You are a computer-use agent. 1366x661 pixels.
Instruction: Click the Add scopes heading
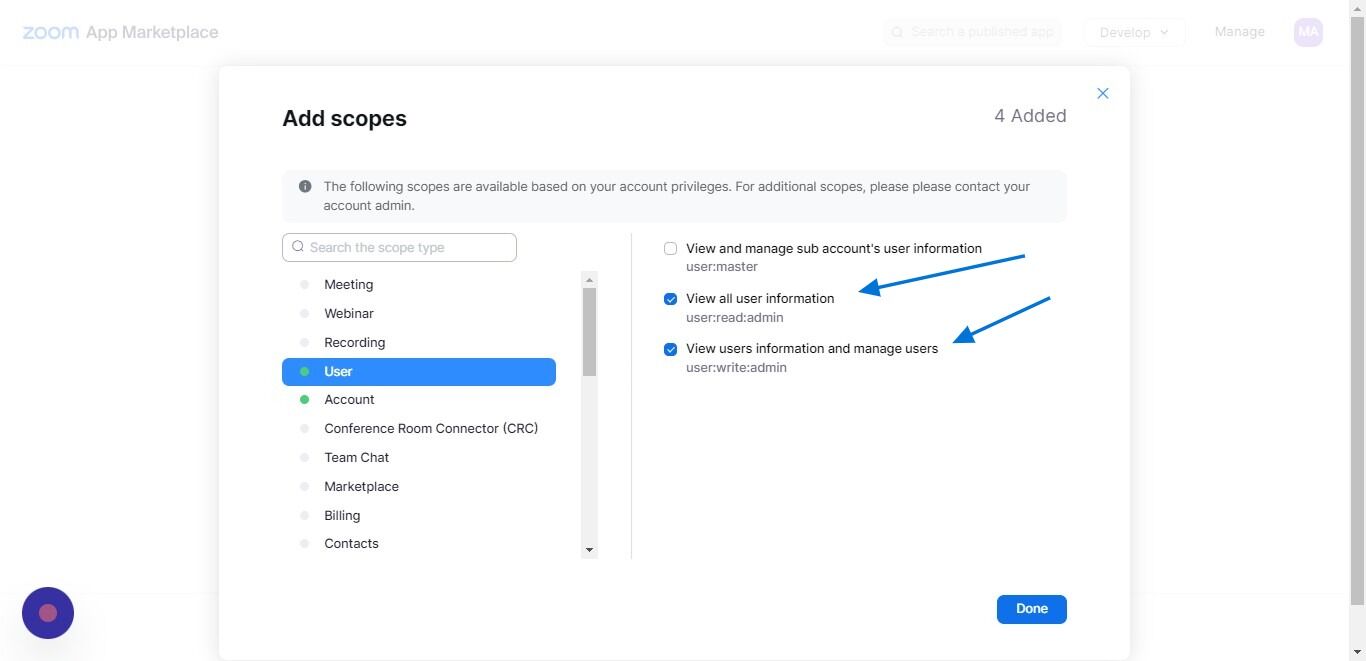344,118
